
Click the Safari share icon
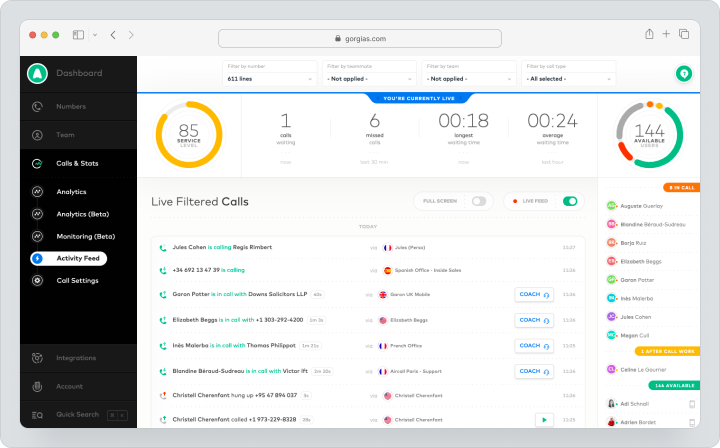[x=649, y=34]
